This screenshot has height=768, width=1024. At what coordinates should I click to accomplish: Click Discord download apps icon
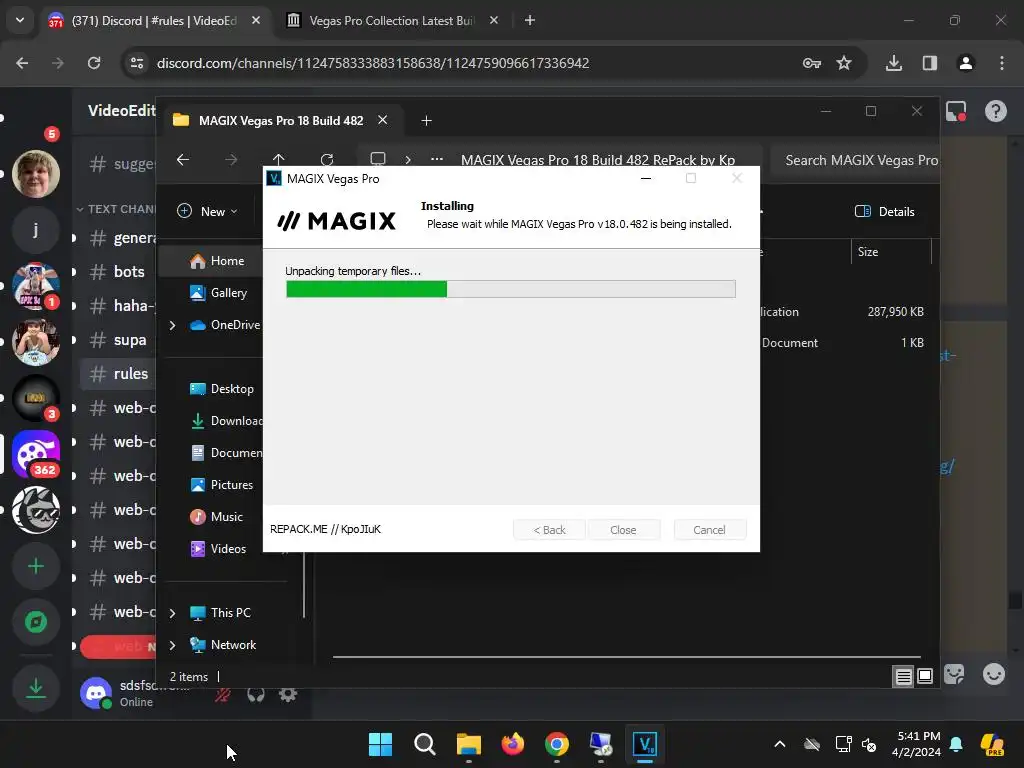pos(36,688)
